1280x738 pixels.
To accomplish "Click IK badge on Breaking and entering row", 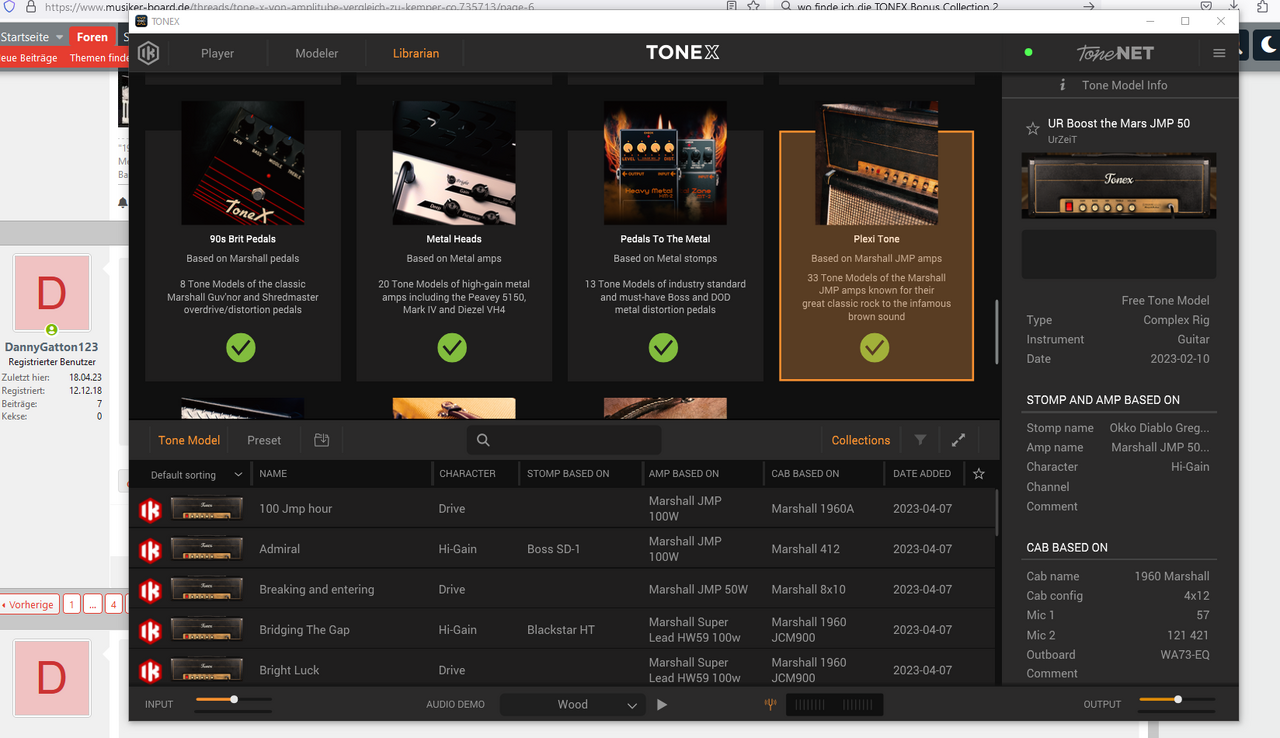I will point(150,590).
